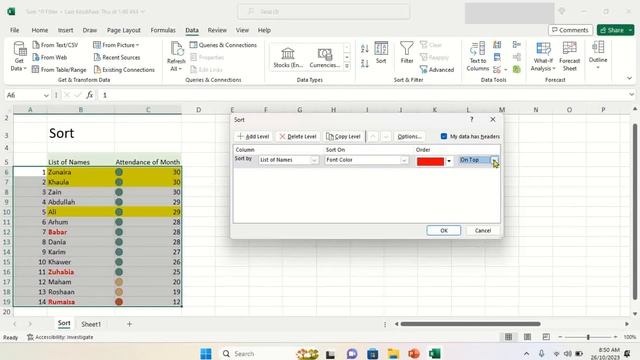The height and width of the screenshot is (360, 640).
Task: Click cell containing Zonaira
Action: [81, 172]
